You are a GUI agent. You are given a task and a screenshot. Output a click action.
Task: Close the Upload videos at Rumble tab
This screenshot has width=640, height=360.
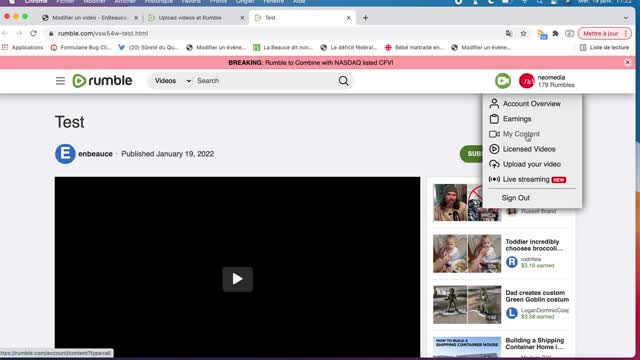(x=242, y=18)
